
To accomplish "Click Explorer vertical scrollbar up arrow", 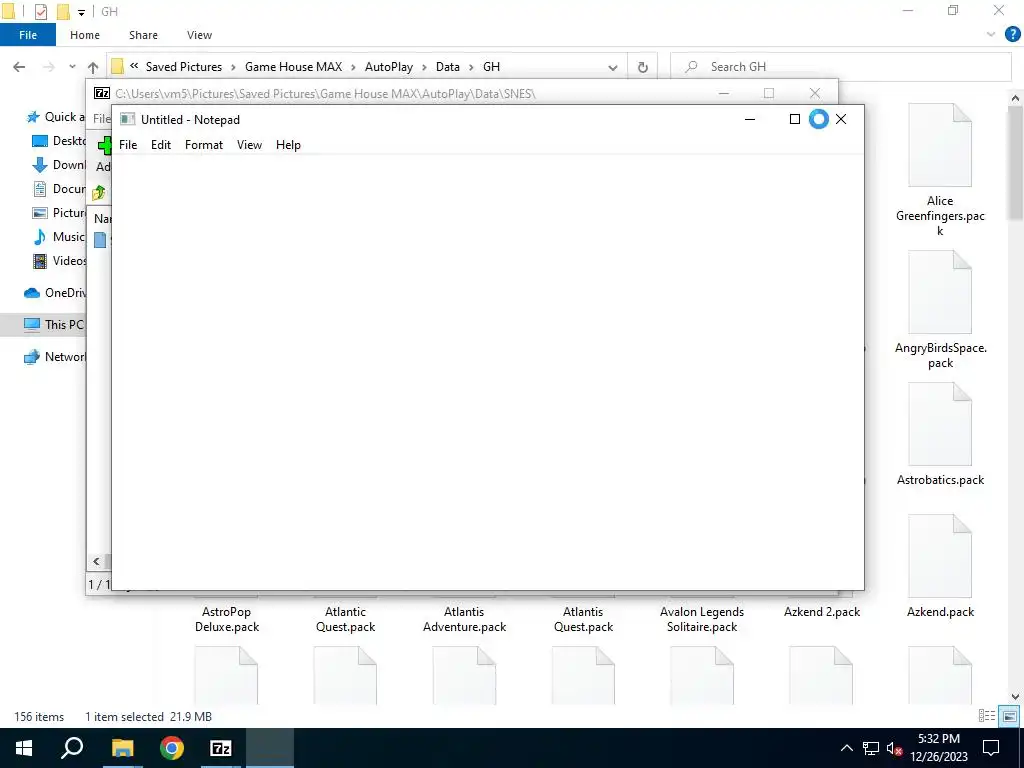I will click(x=1015, y=98).
